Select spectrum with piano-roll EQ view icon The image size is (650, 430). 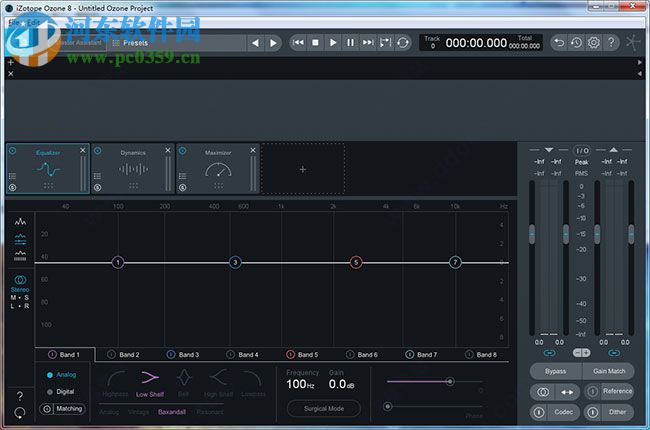tap(20, 256)
